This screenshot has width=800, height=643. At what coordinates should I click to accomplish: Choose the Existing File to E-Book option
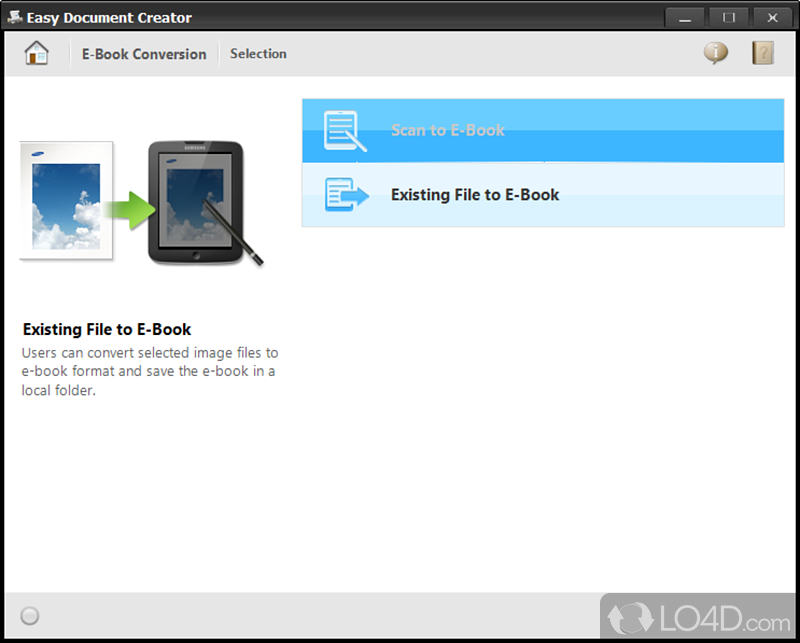pos(543,195)
